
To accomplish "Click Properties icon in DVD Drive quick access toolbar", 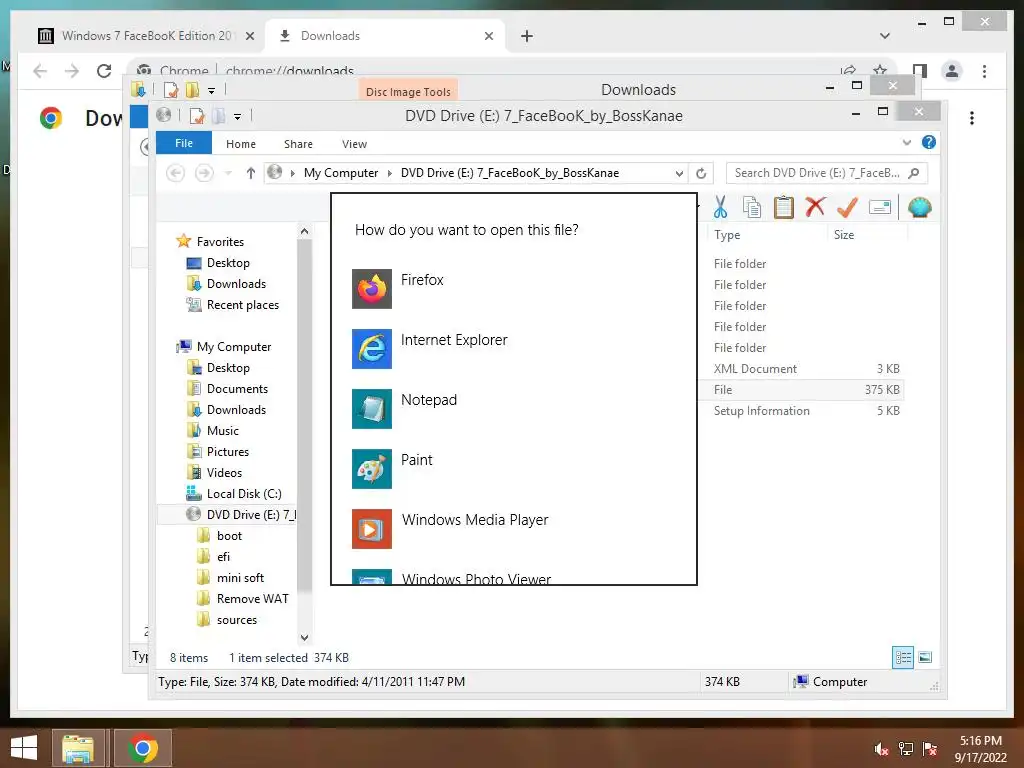I will click(197, 116).
